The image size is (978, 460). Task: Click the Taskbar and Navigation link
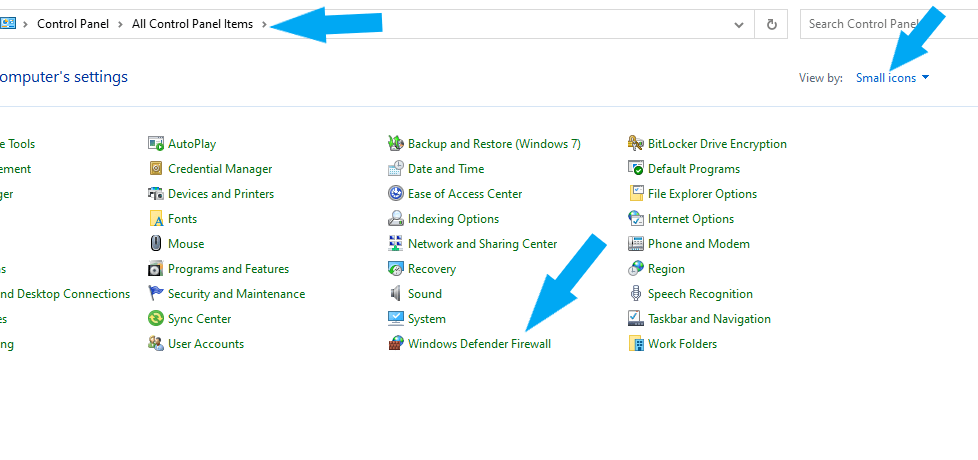point(709,319)
